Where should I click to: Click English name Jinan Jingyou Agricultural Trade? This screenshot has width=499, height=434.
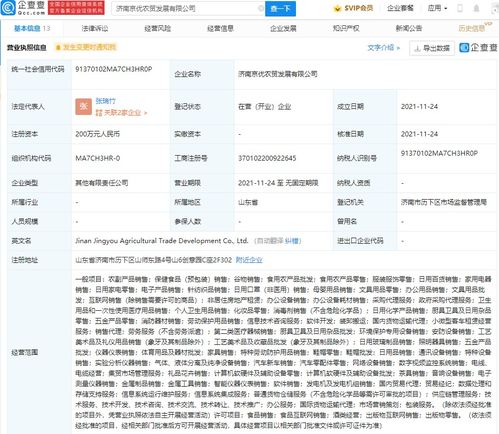coord(162,241)
